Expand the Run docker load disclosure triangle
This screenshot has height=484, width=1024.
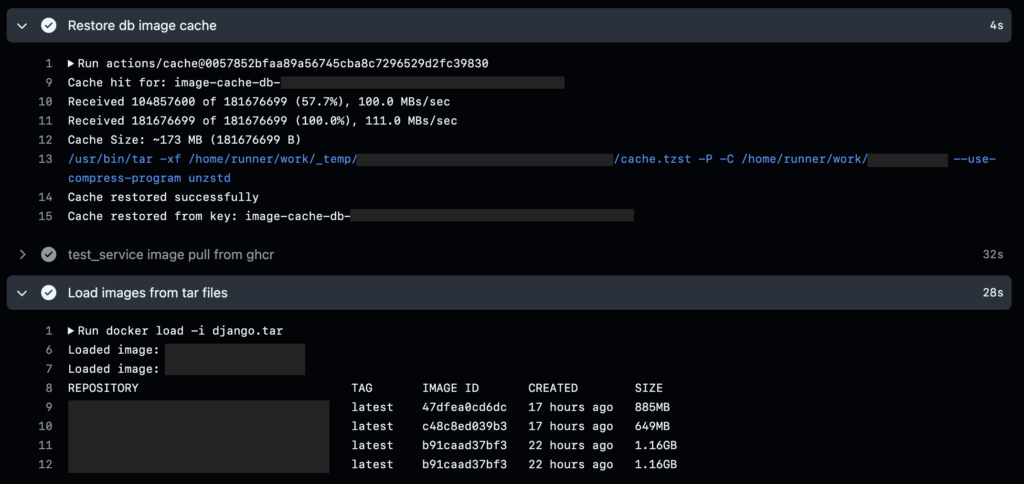[x=71, y=331]
